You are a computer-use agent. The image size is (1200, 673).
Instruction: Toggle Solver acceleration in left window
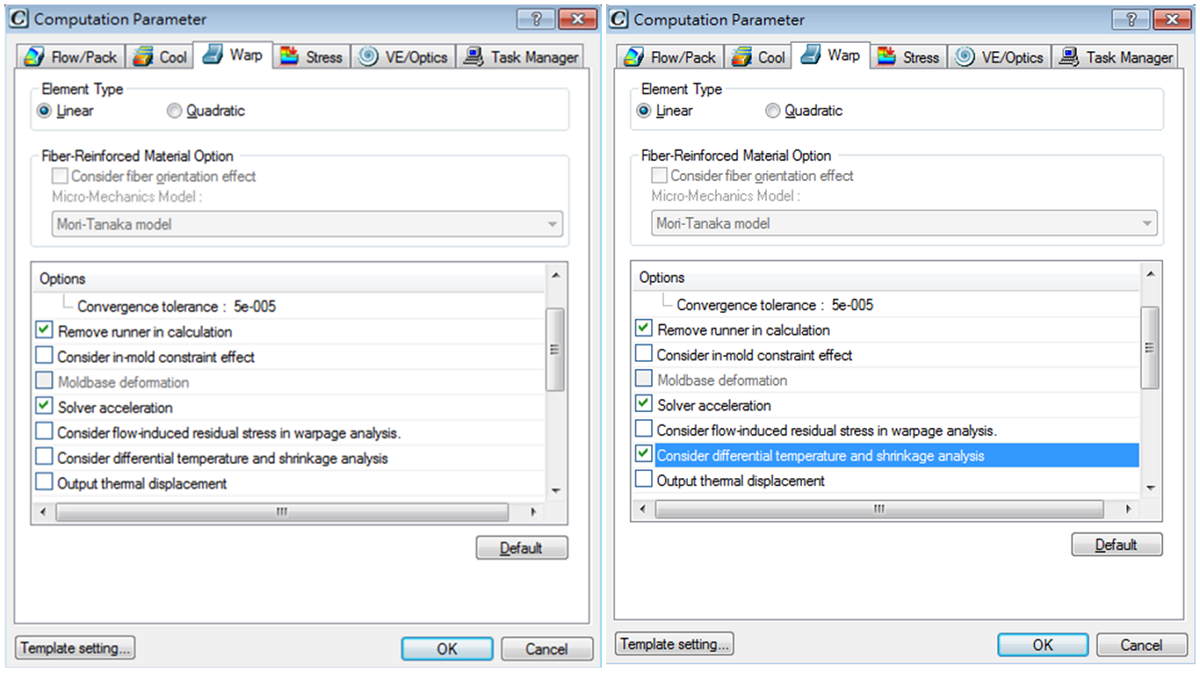pos(44,405)
